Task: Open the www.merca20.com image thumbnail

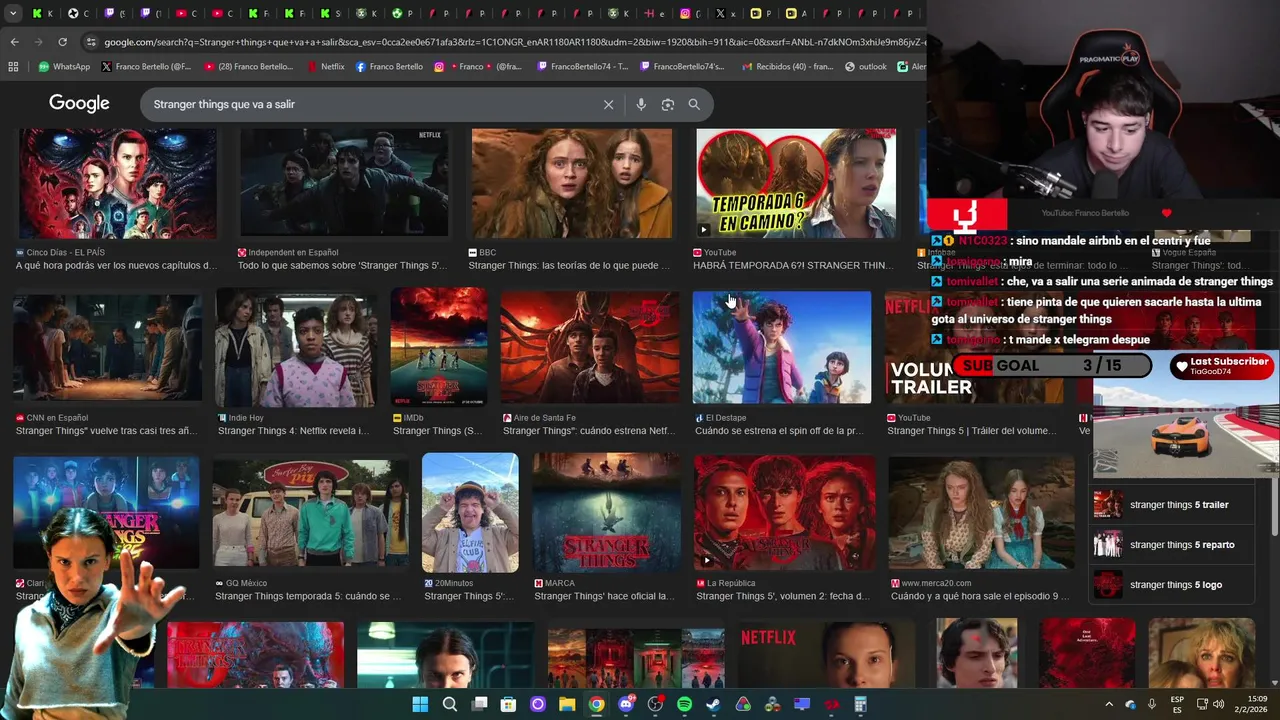Action: 982,513
